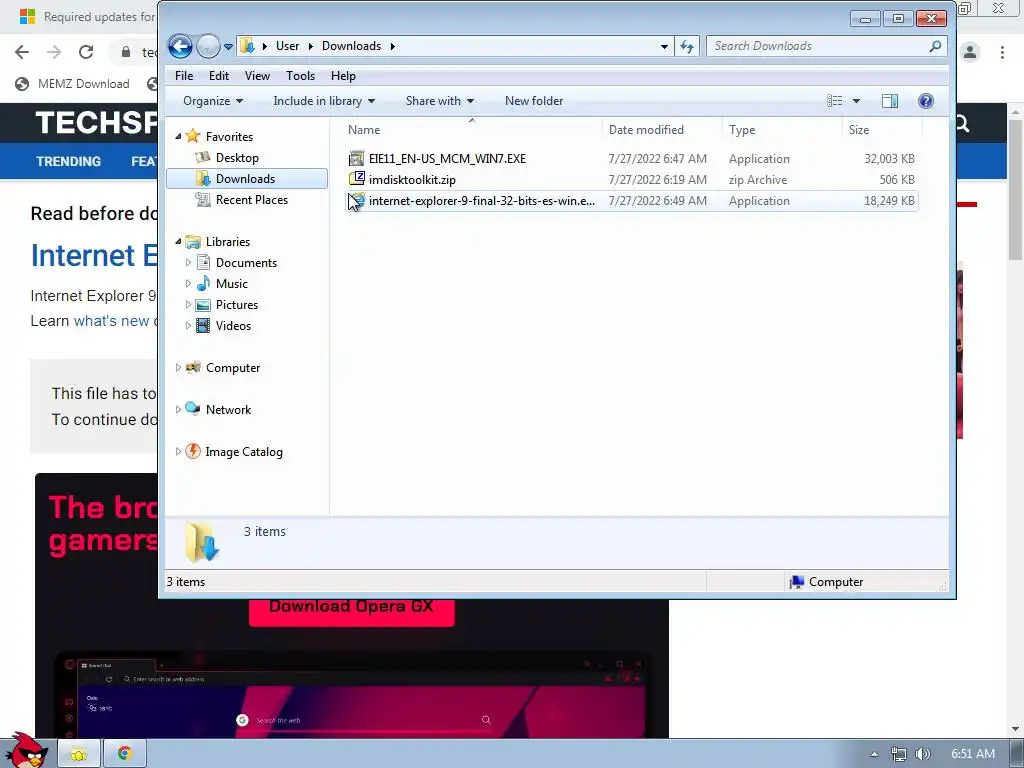Click the Pictures library icon
The width and height of the screenshot is (1024, 768).
(203, 304)
